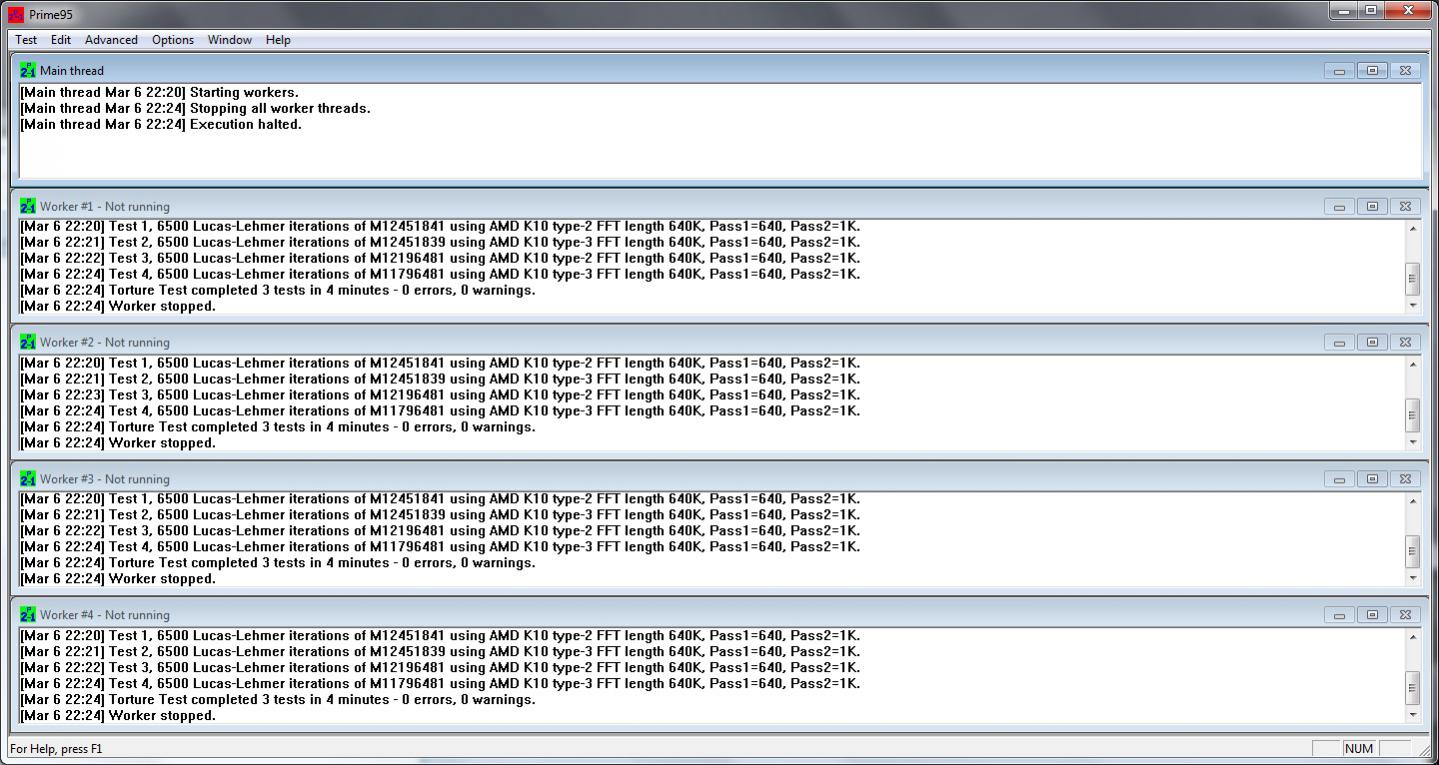This screenshot has width=1439, height=765.
Task: Click the 'Worker #3 - Not running' title
Action: (105, 478)
